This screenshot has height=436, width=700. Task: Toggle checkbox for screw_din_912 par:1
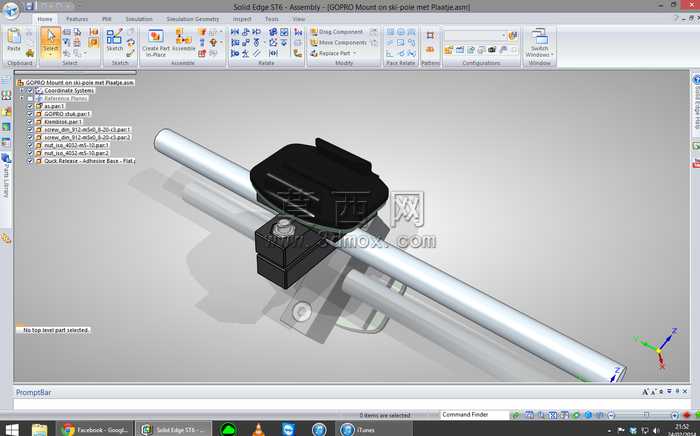coord(30,129)
